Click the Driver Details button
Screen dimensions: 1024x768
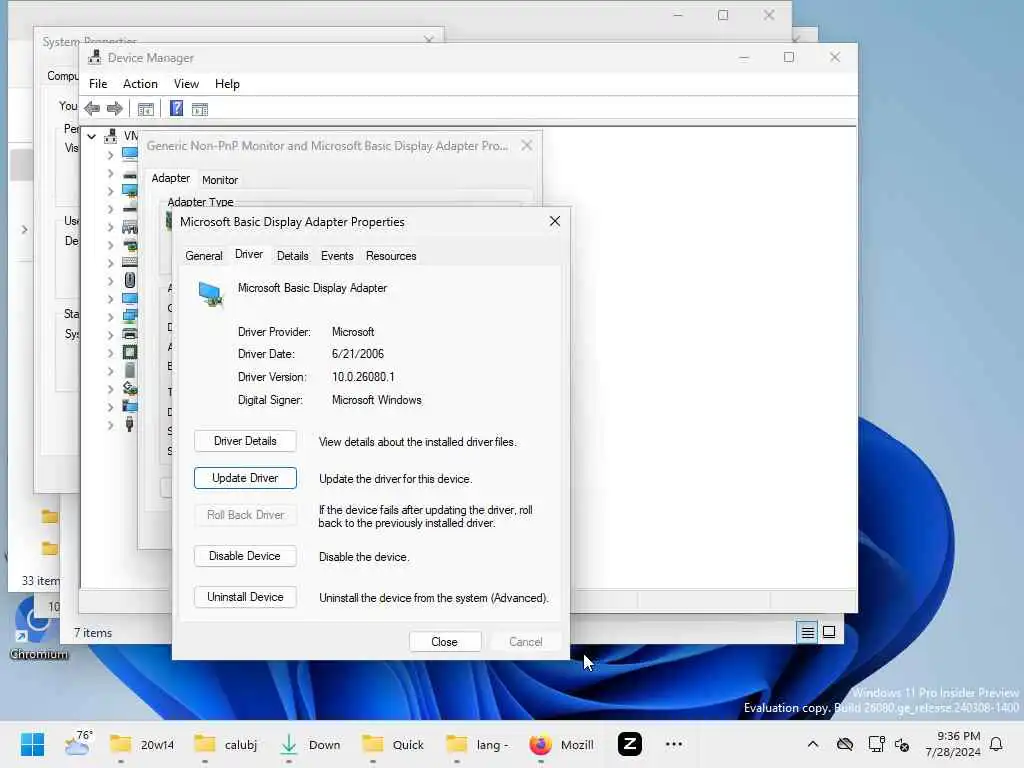(245, 441)
